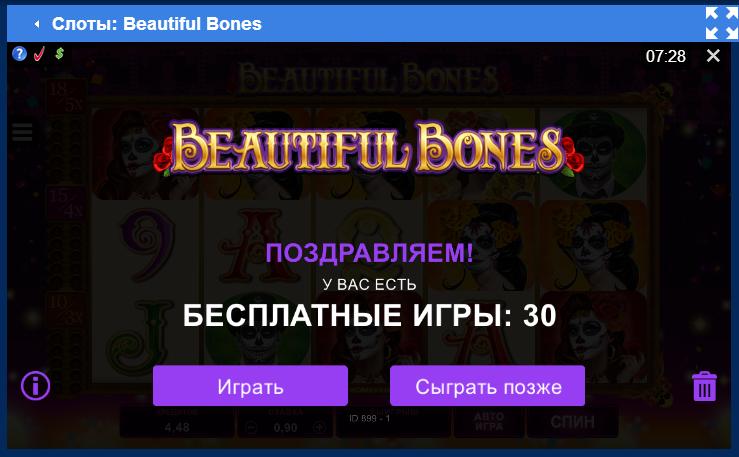Open the blue question mark help icon
739x457 pixels.
pyautogui.click(x=19, y=54)
